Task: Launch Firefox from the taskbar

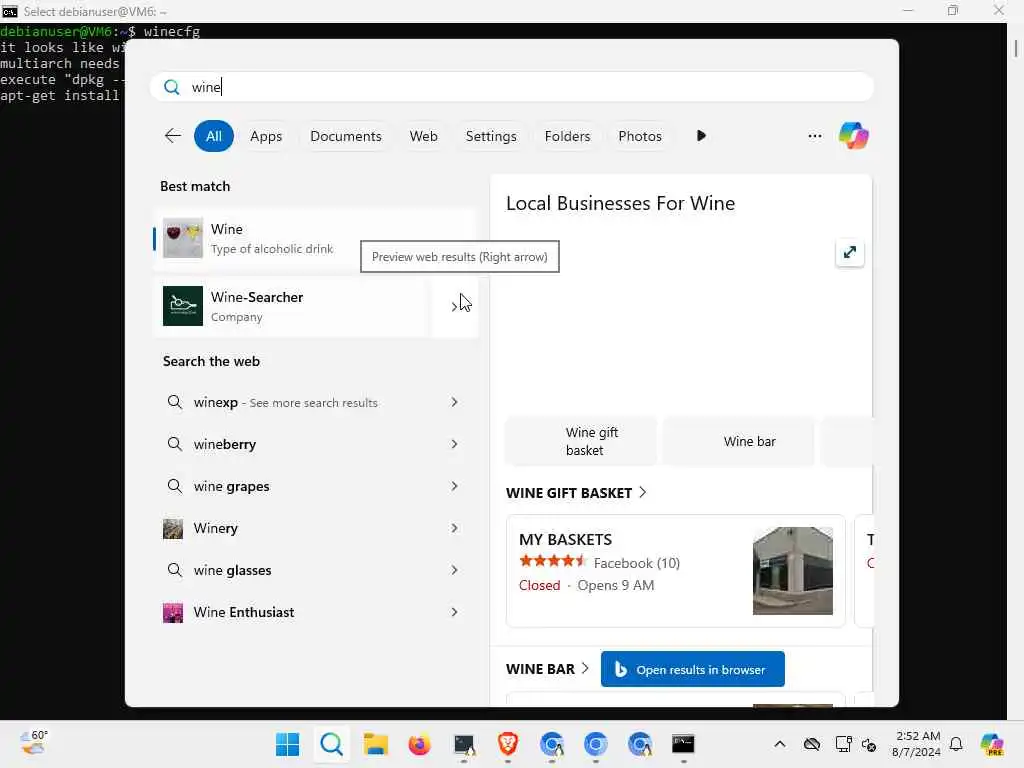Action: 419,744
